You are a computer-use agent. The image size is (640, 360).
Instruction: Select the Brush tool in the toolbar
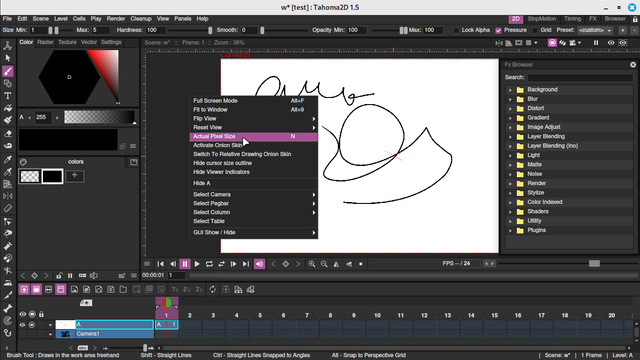point(7,71)
